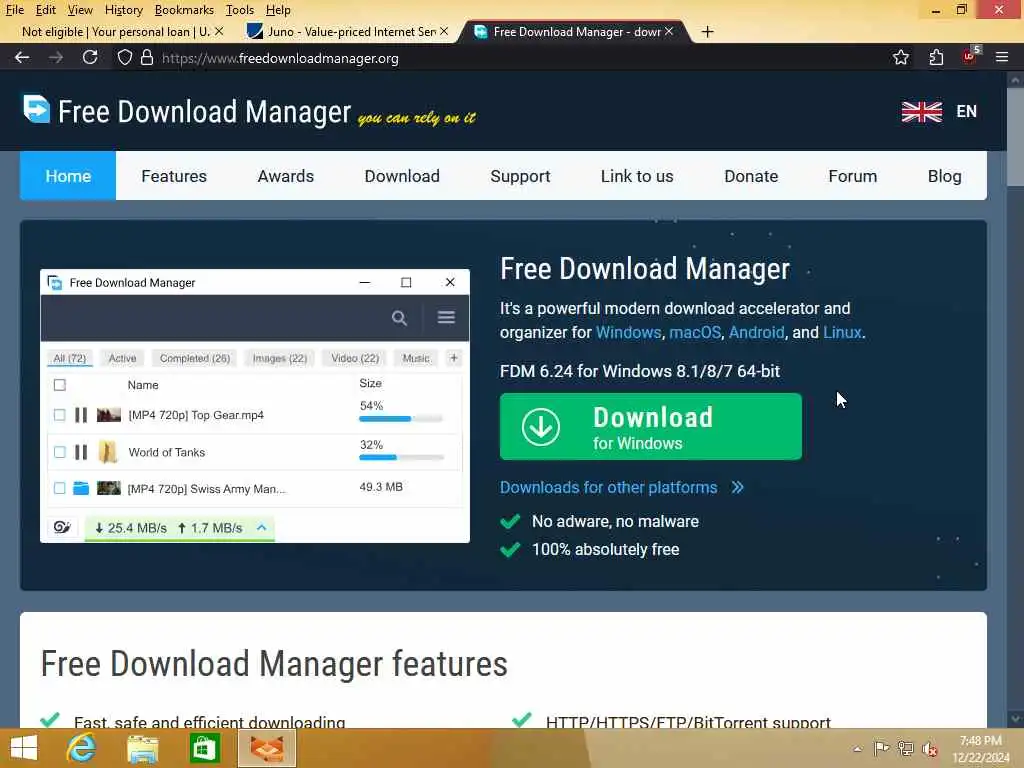Click the download arrow circle icon
This screenshot has height=768, width=1024.
tap(541, 427)
